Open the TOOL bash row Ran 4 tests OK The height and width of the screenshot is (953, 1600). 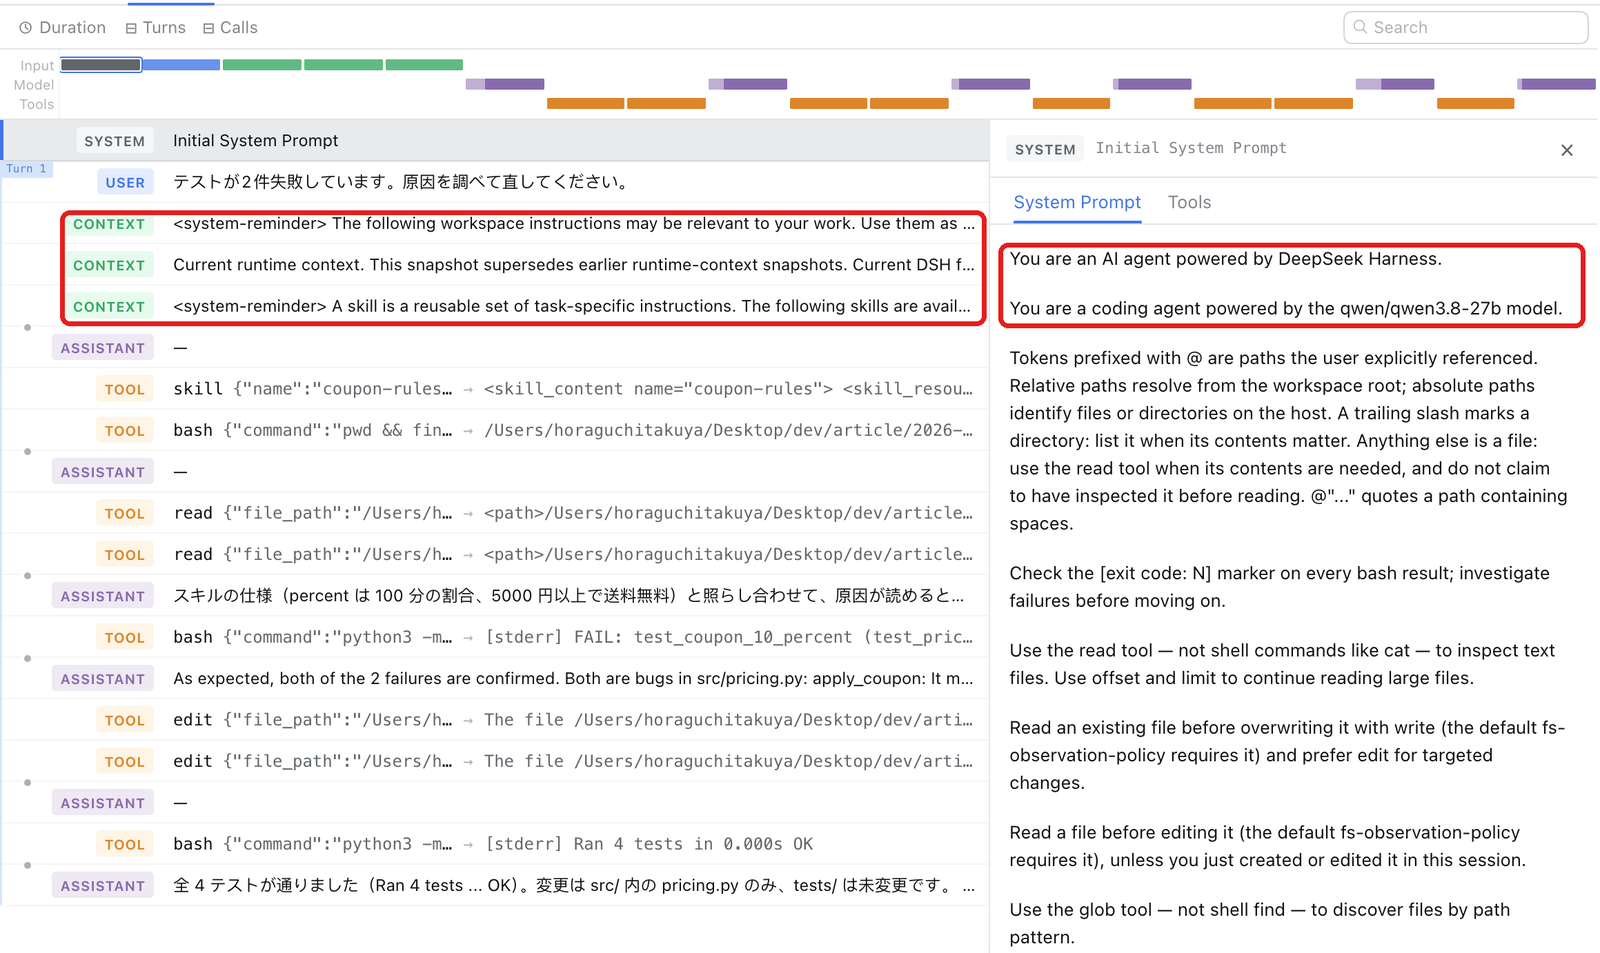click(x=496, y=844)
